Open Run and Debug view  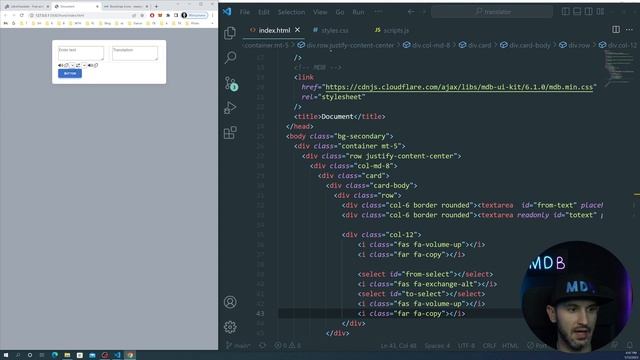[x=230, y=108]
